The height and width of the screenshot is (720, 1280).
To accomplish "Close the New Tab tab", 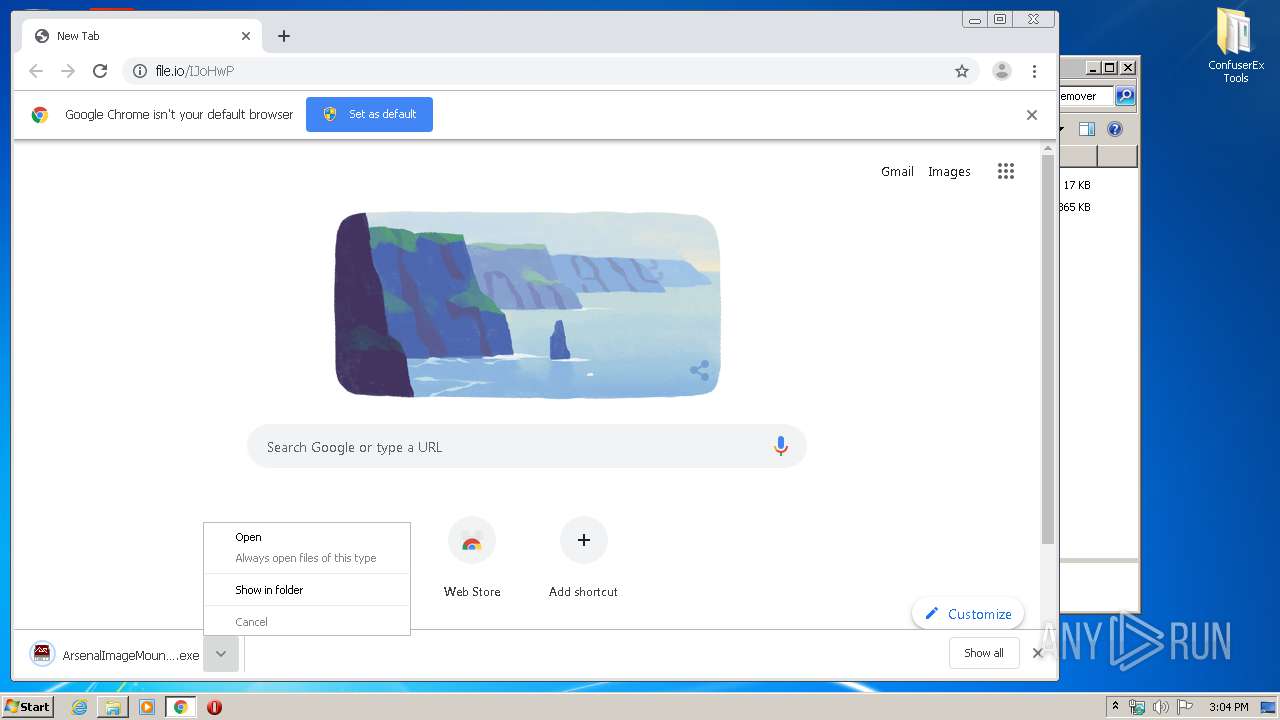I will coord(246,36).
